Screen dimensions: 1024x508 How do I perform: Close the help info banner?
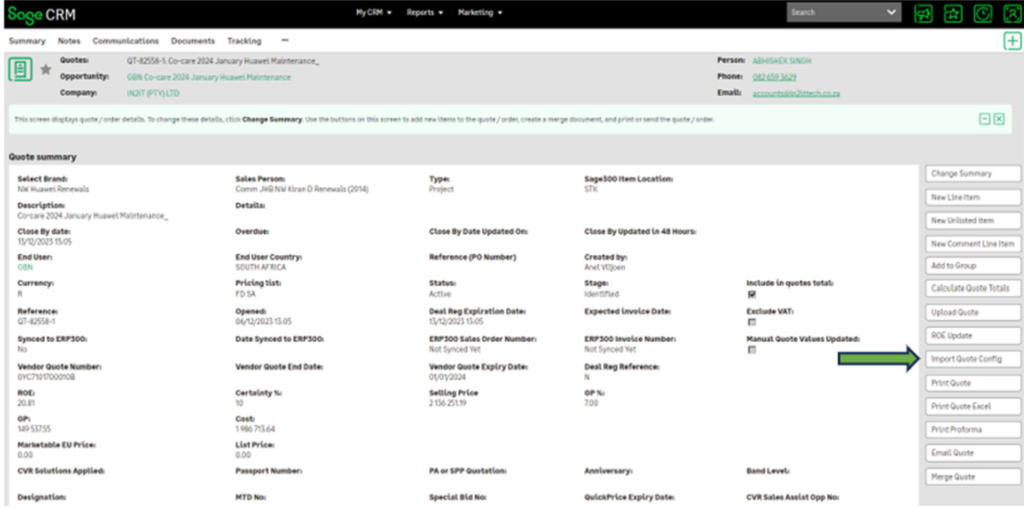[999, 118]
